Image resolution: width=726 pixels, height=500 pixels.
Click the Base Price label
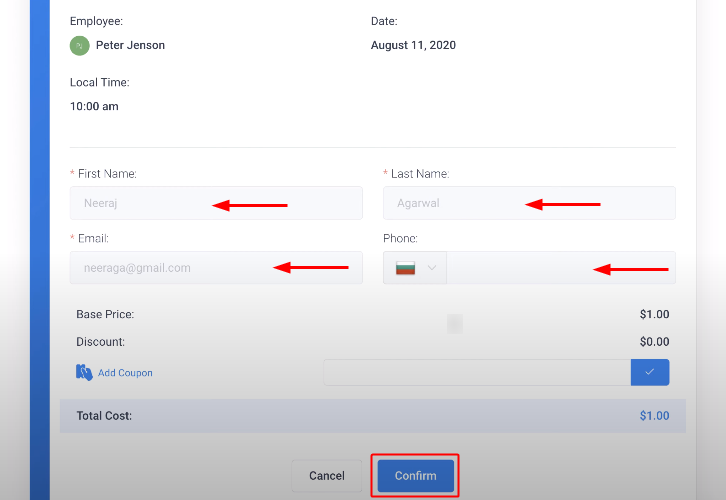105,314
